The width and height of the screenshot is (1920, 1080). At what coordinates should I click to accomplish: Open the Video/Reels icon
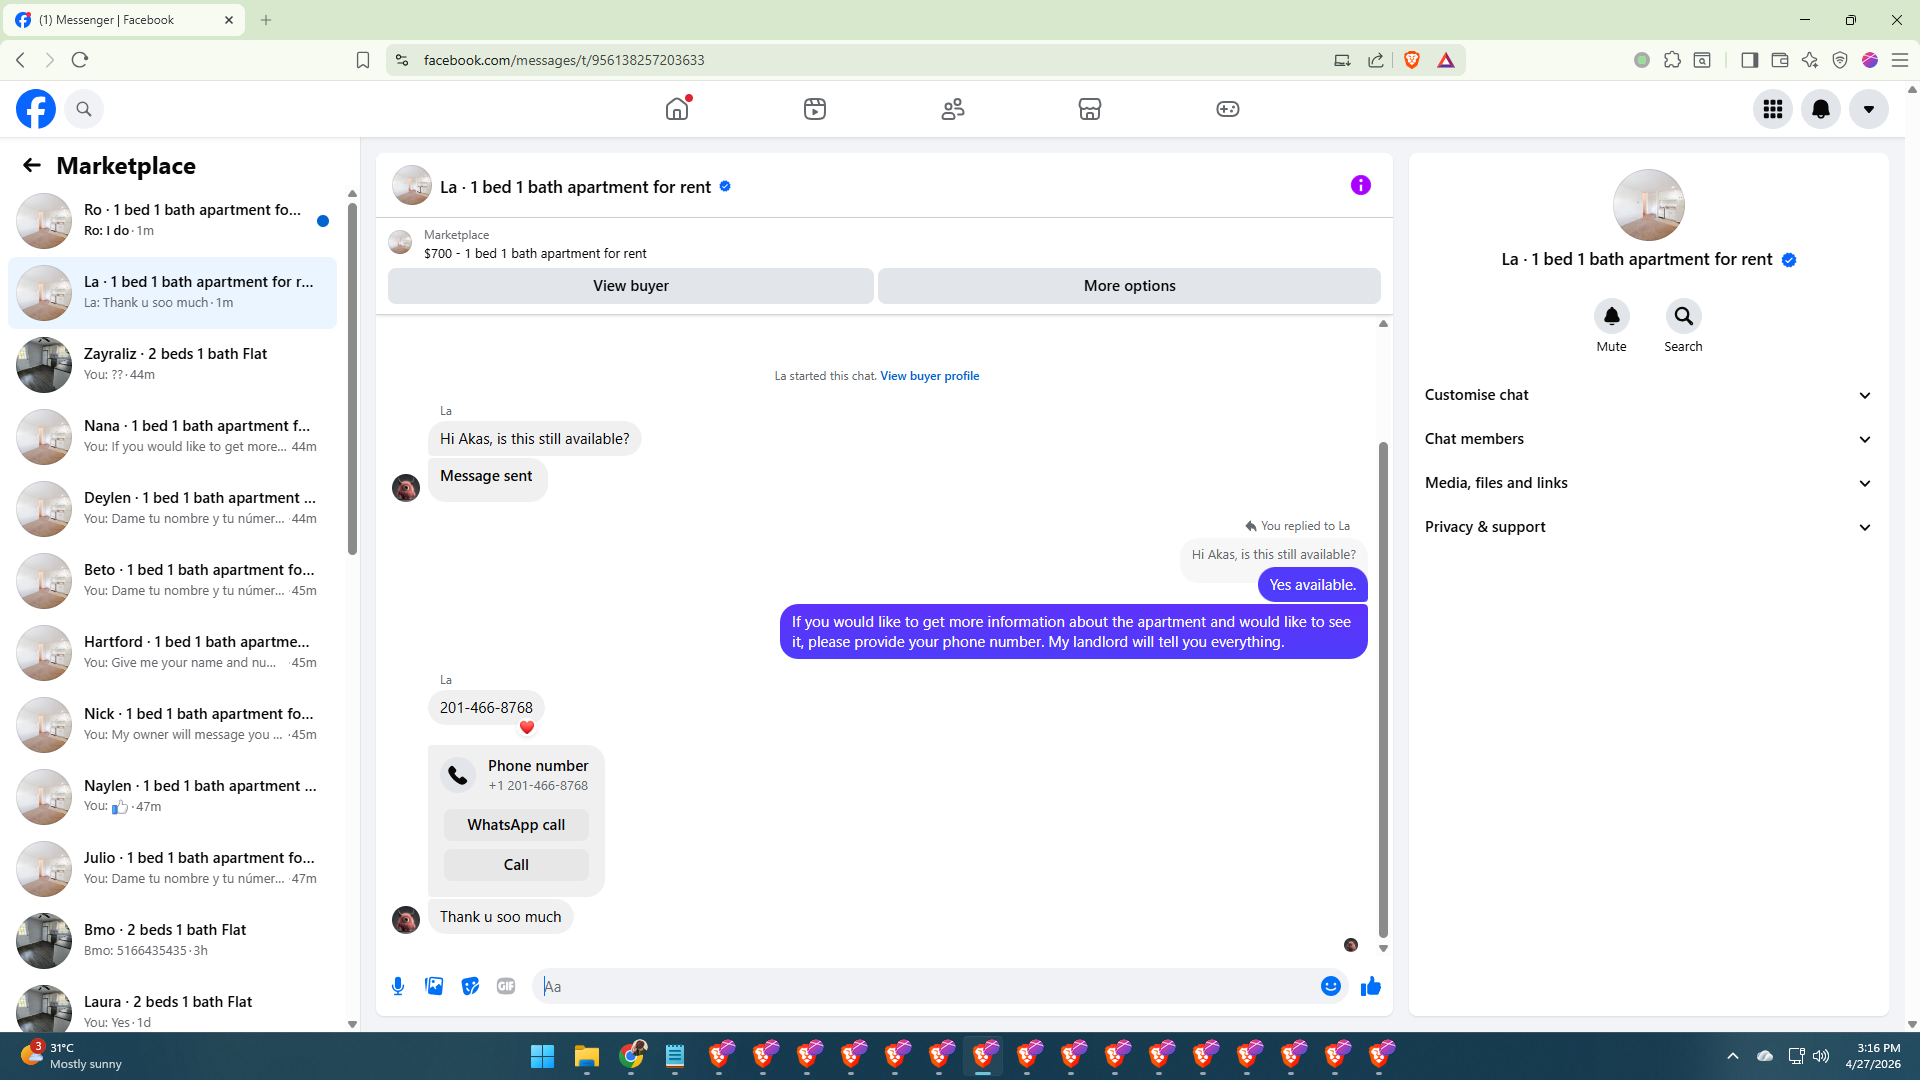click(x=815, y=109)
